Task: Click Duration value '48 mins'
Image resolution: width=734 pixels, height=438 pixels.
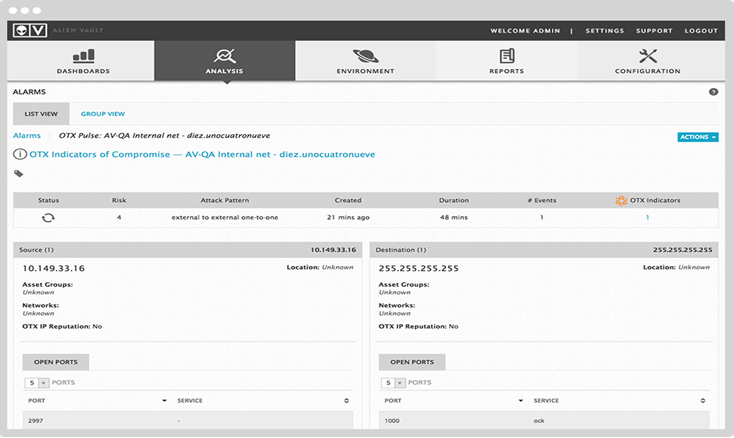Action: (x=454, y=218)
